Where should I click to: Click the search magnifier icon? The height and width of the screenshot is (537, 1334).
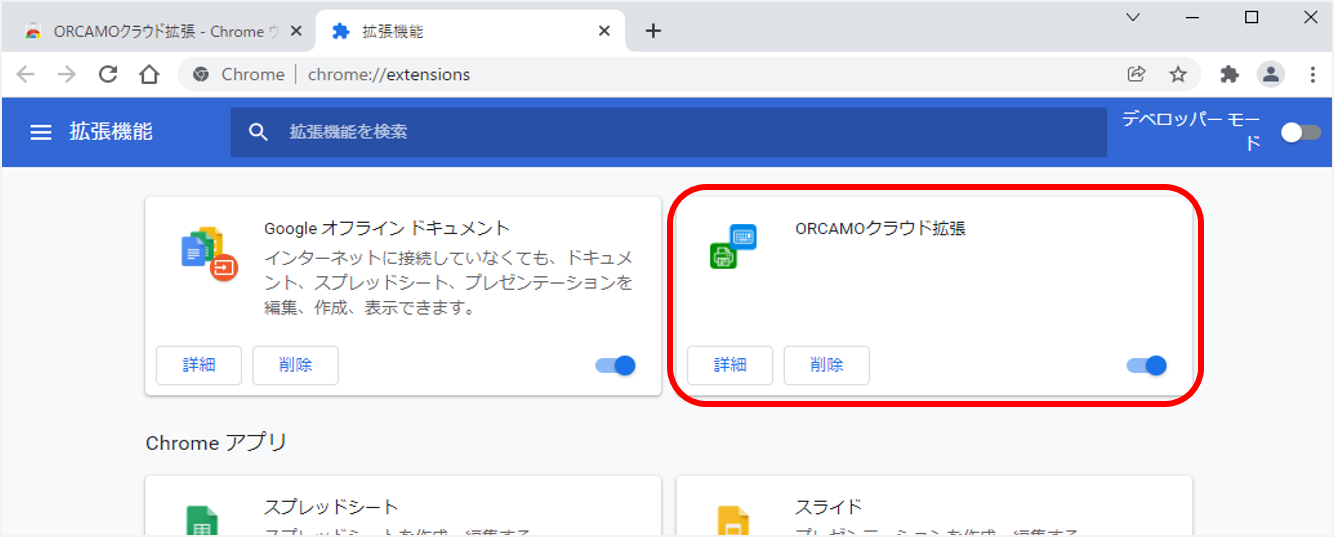[259, 132]
